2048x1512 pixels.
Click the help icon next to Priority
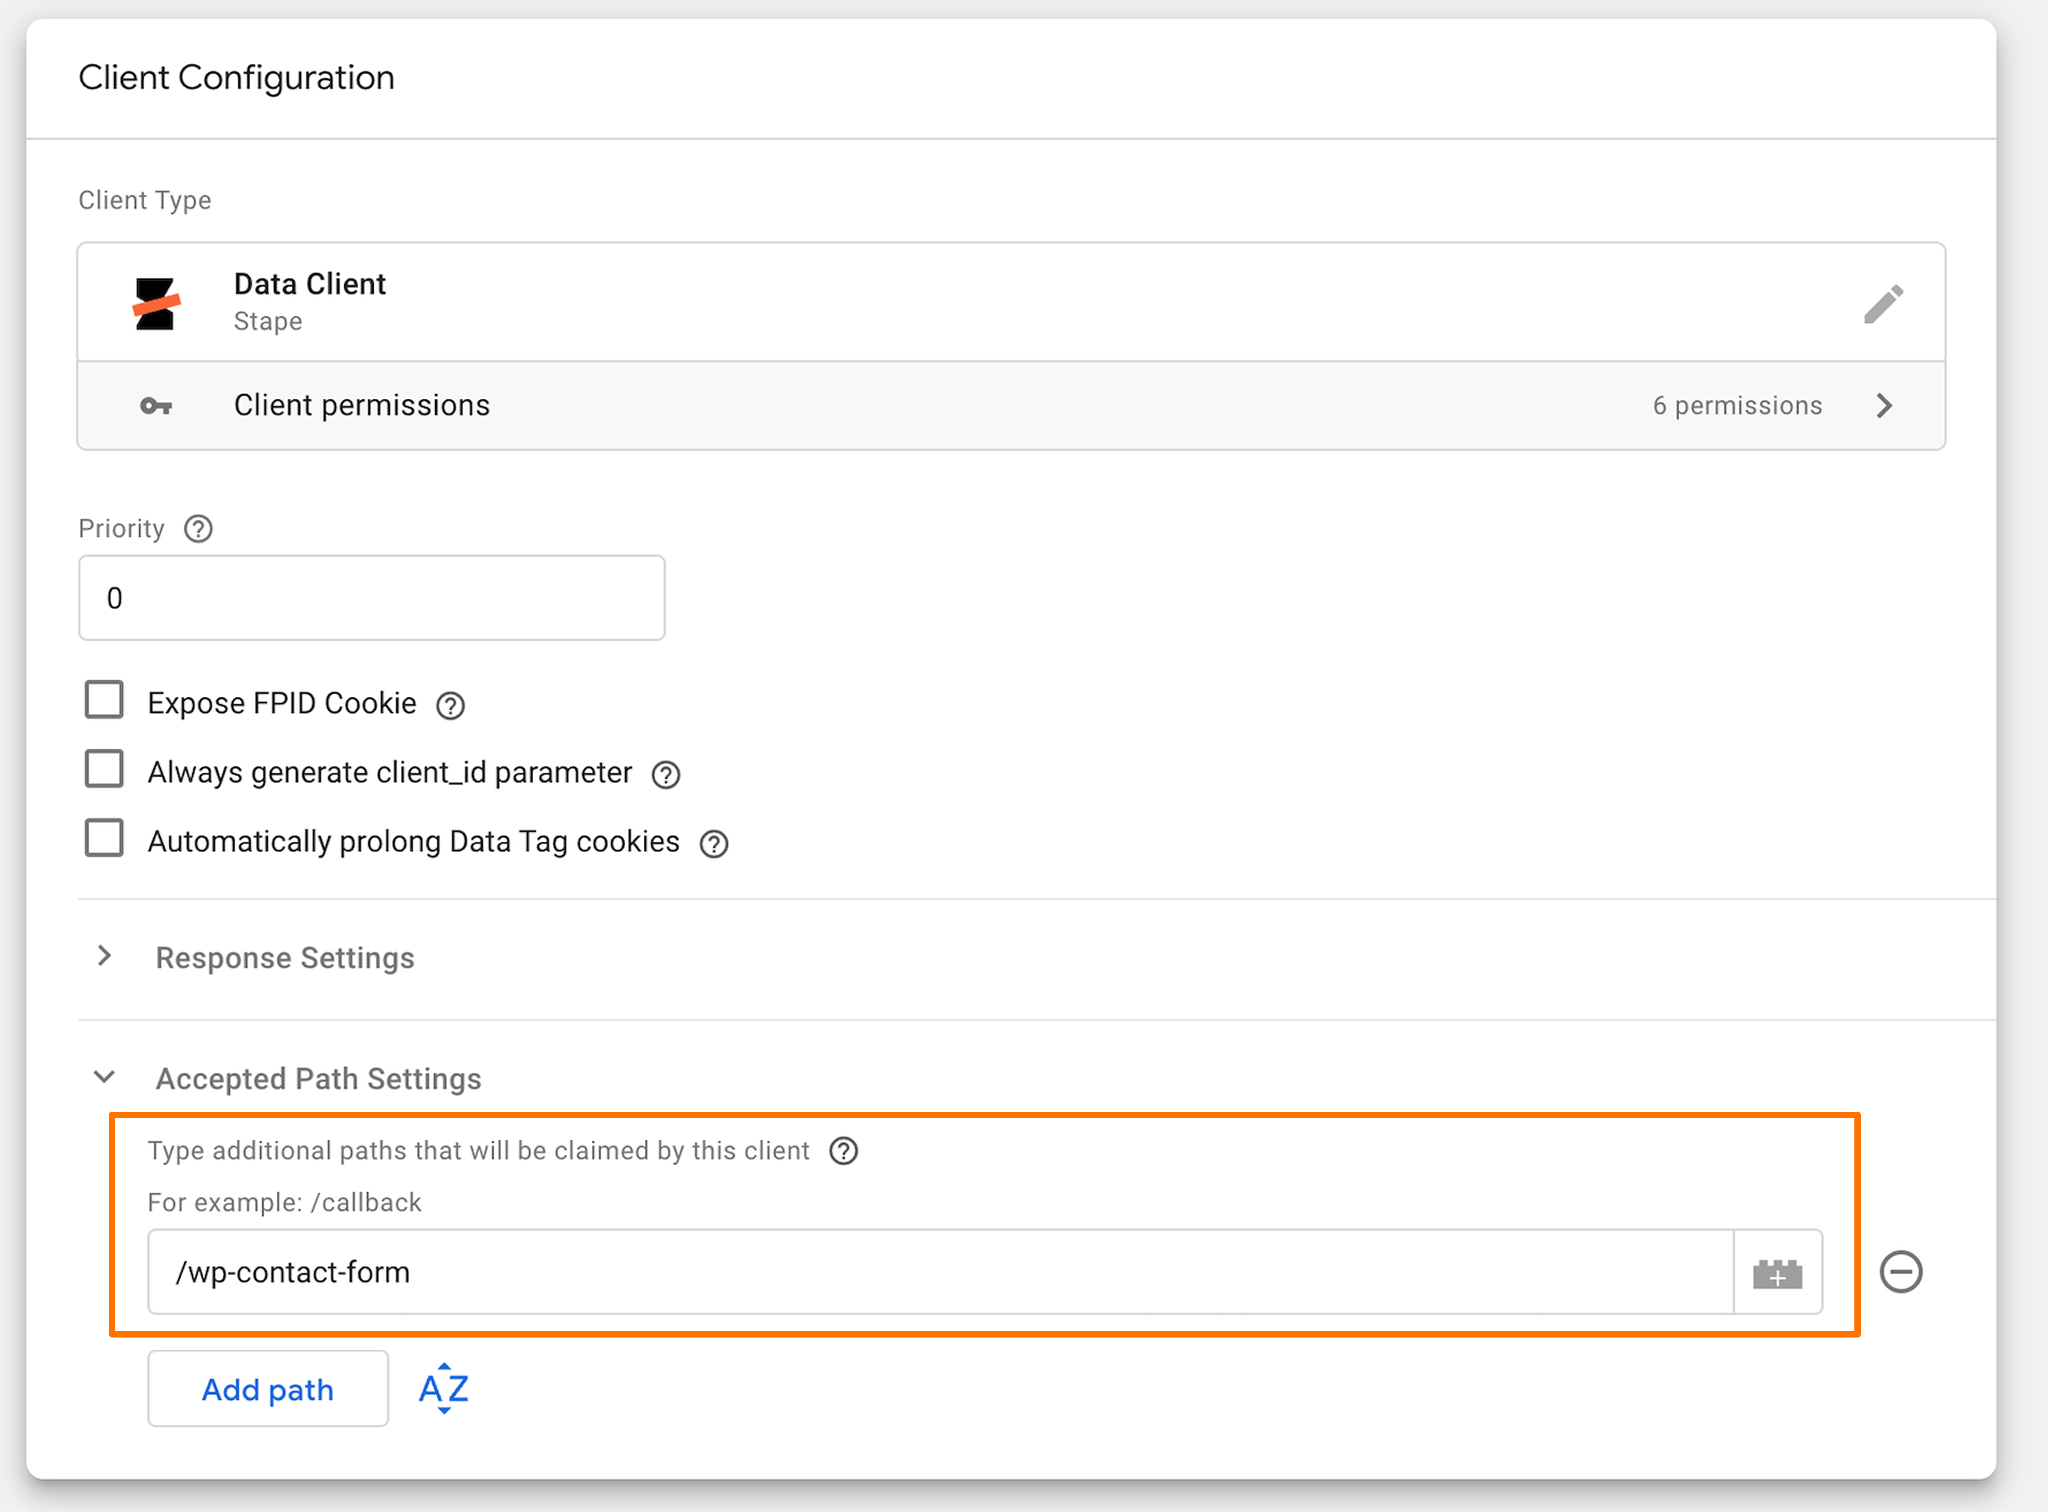pyautogui.click(x=198, y=528)
